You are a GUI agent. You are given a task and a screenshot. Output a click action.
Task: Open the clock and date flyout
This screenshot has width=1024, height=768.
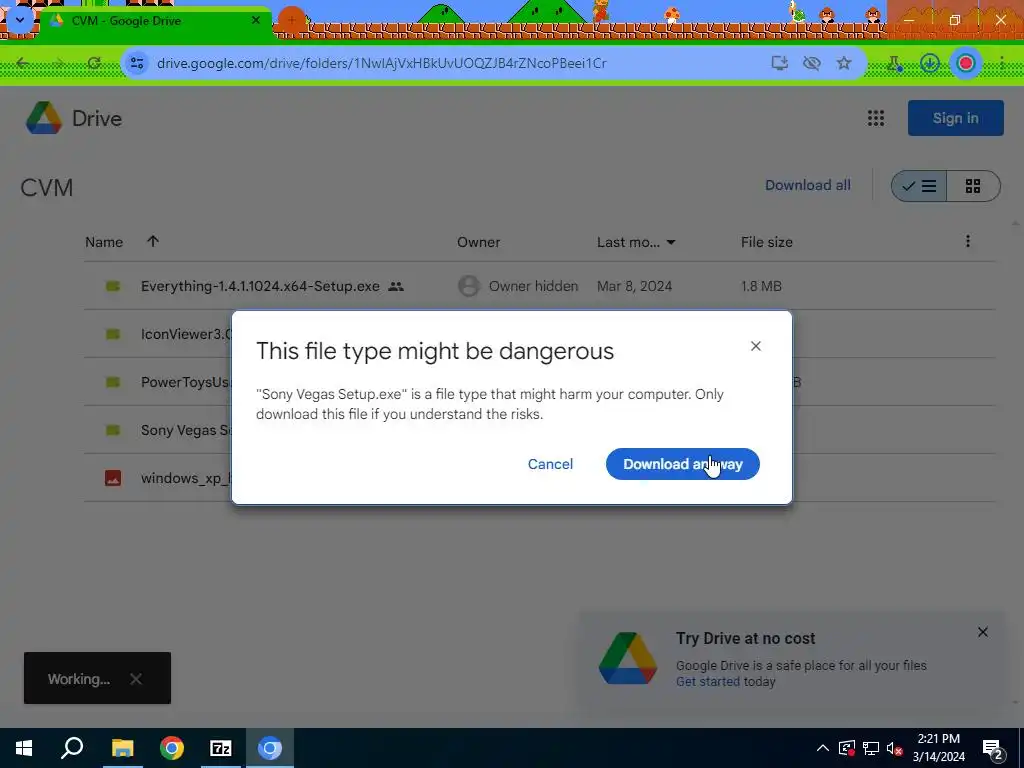pos(938,748)
